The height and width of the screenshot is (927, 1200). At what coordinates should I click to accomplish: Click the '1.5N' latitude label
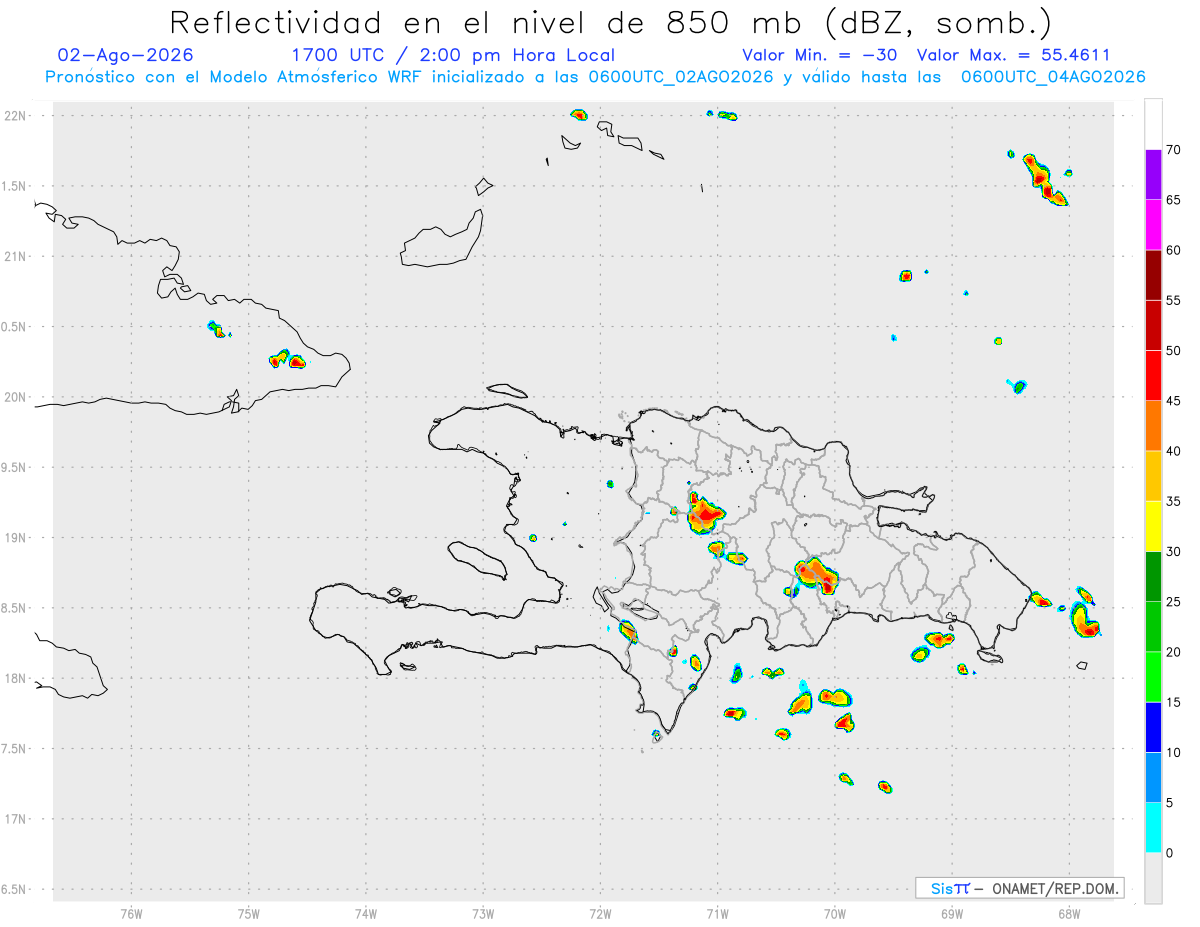[15, 186]
